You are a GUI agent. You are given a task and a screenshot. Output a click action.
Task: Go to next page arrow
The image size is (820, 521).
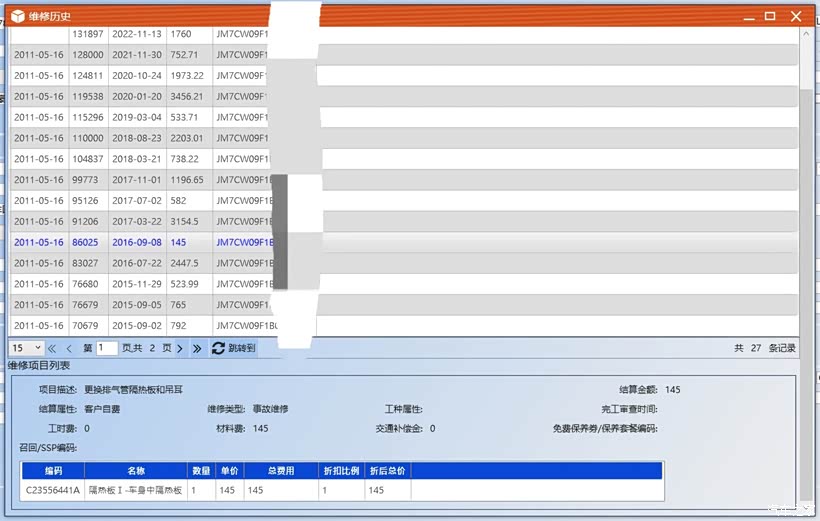[180, 348]
